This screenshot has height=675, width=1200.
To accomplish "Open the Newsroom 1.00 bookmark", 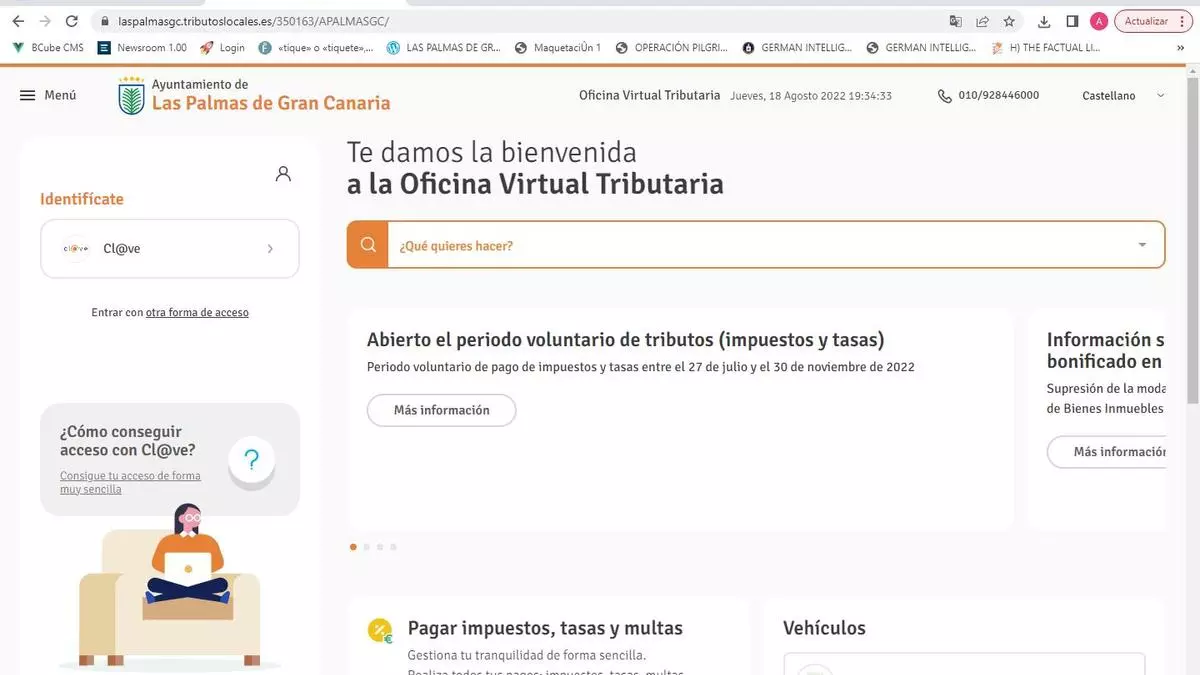I will coord(142,47).
